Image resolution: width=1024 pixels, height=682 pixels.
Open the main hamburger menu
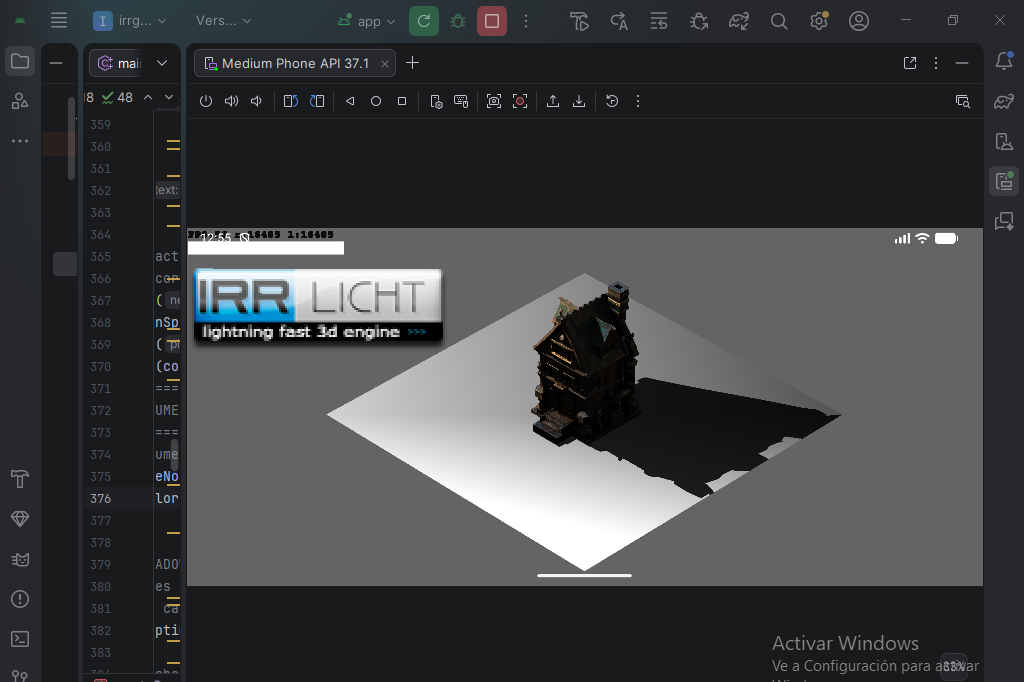[59, 20]
